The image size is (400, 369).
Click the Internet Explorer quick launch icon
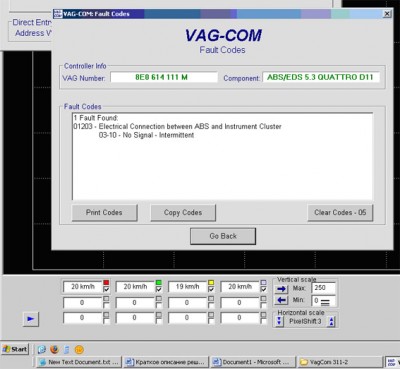(42, 349)
